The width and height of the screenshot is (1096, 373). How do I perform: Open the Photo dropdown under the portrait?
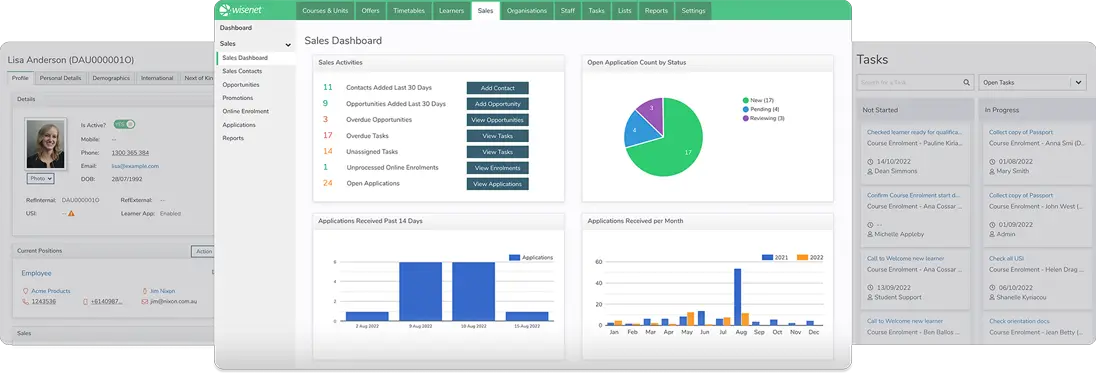[x=41, y=178]
